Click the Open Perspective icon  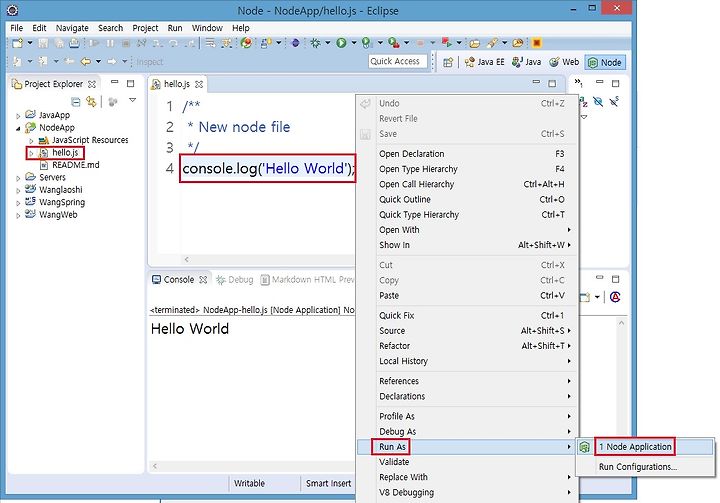coord(448,62)
